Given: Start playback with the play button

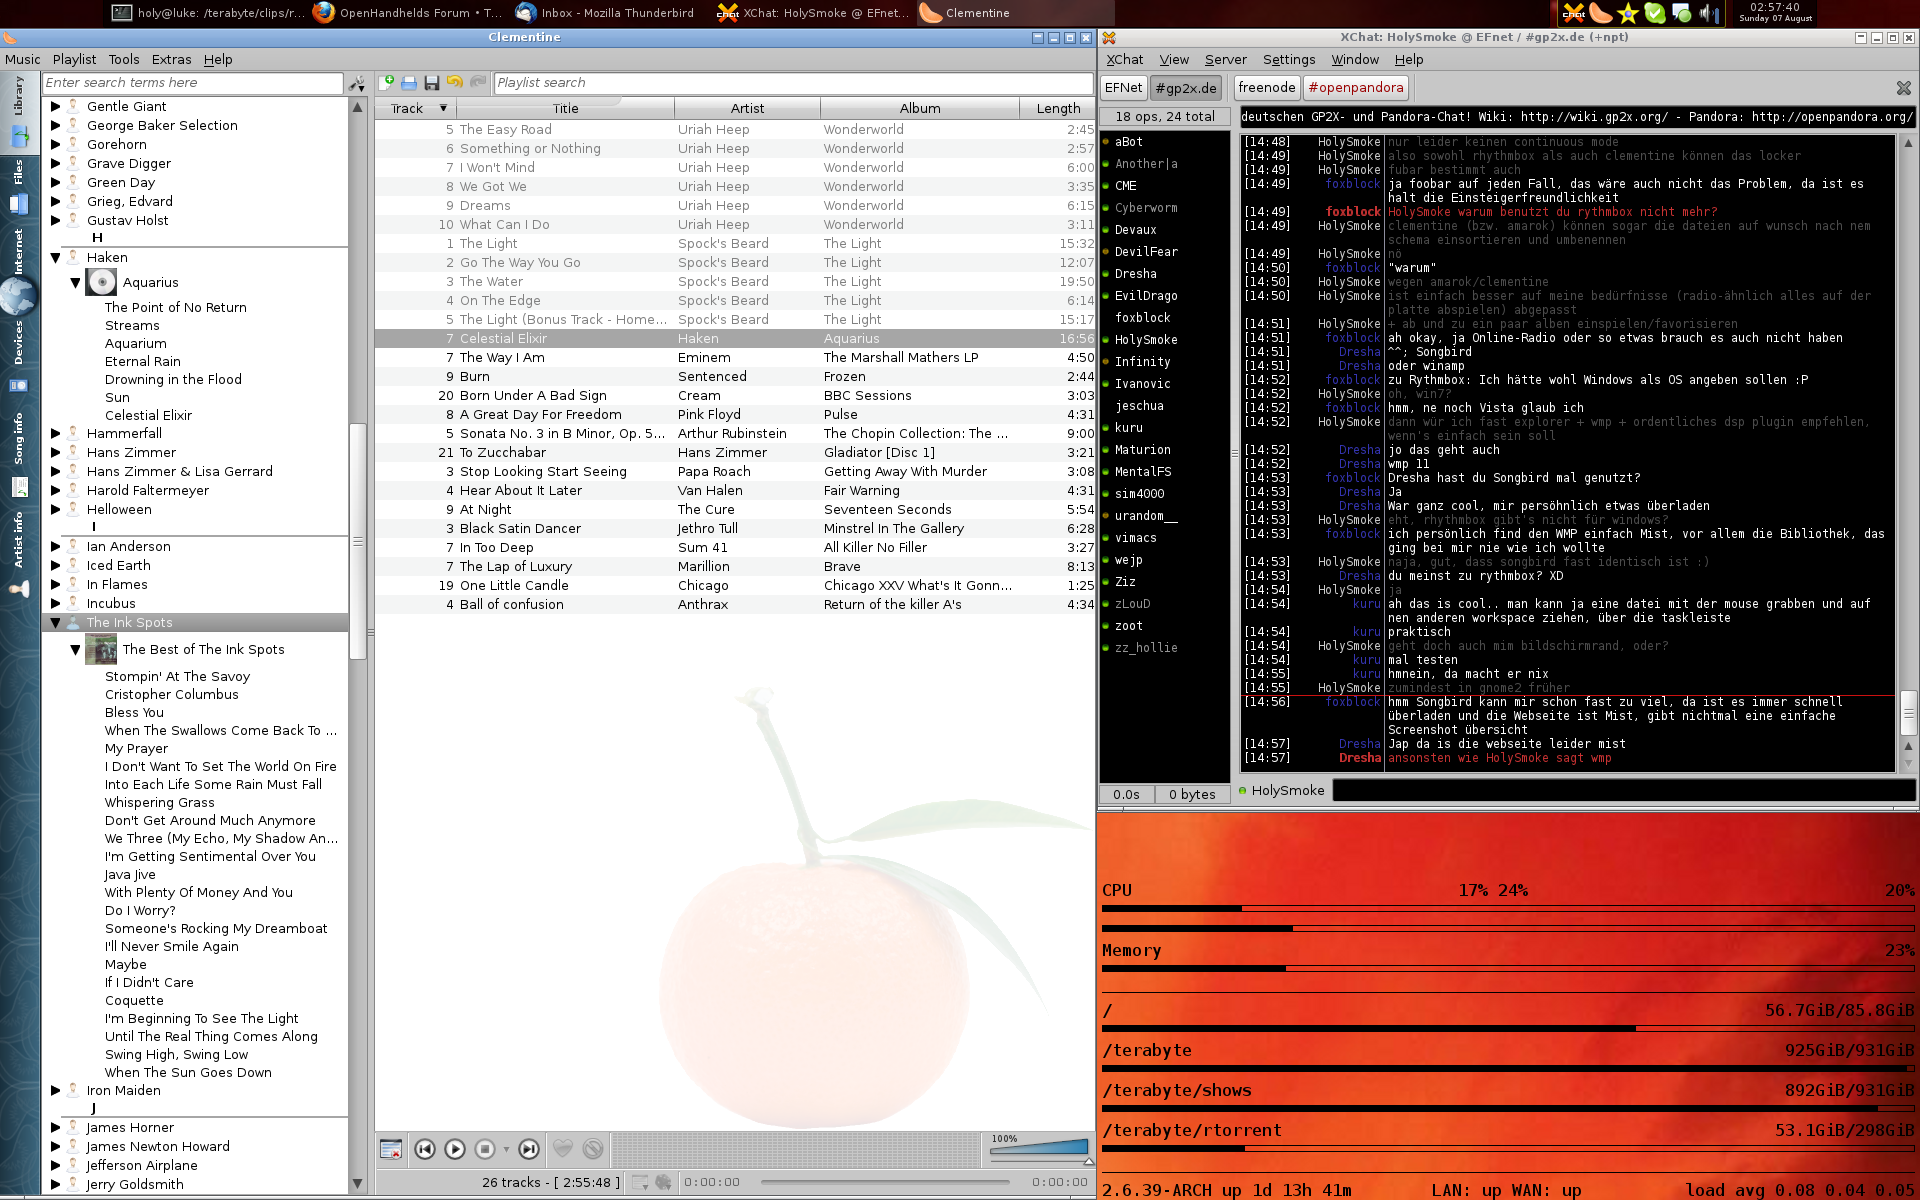Looking at the screenshot, I should [455, 1150].
